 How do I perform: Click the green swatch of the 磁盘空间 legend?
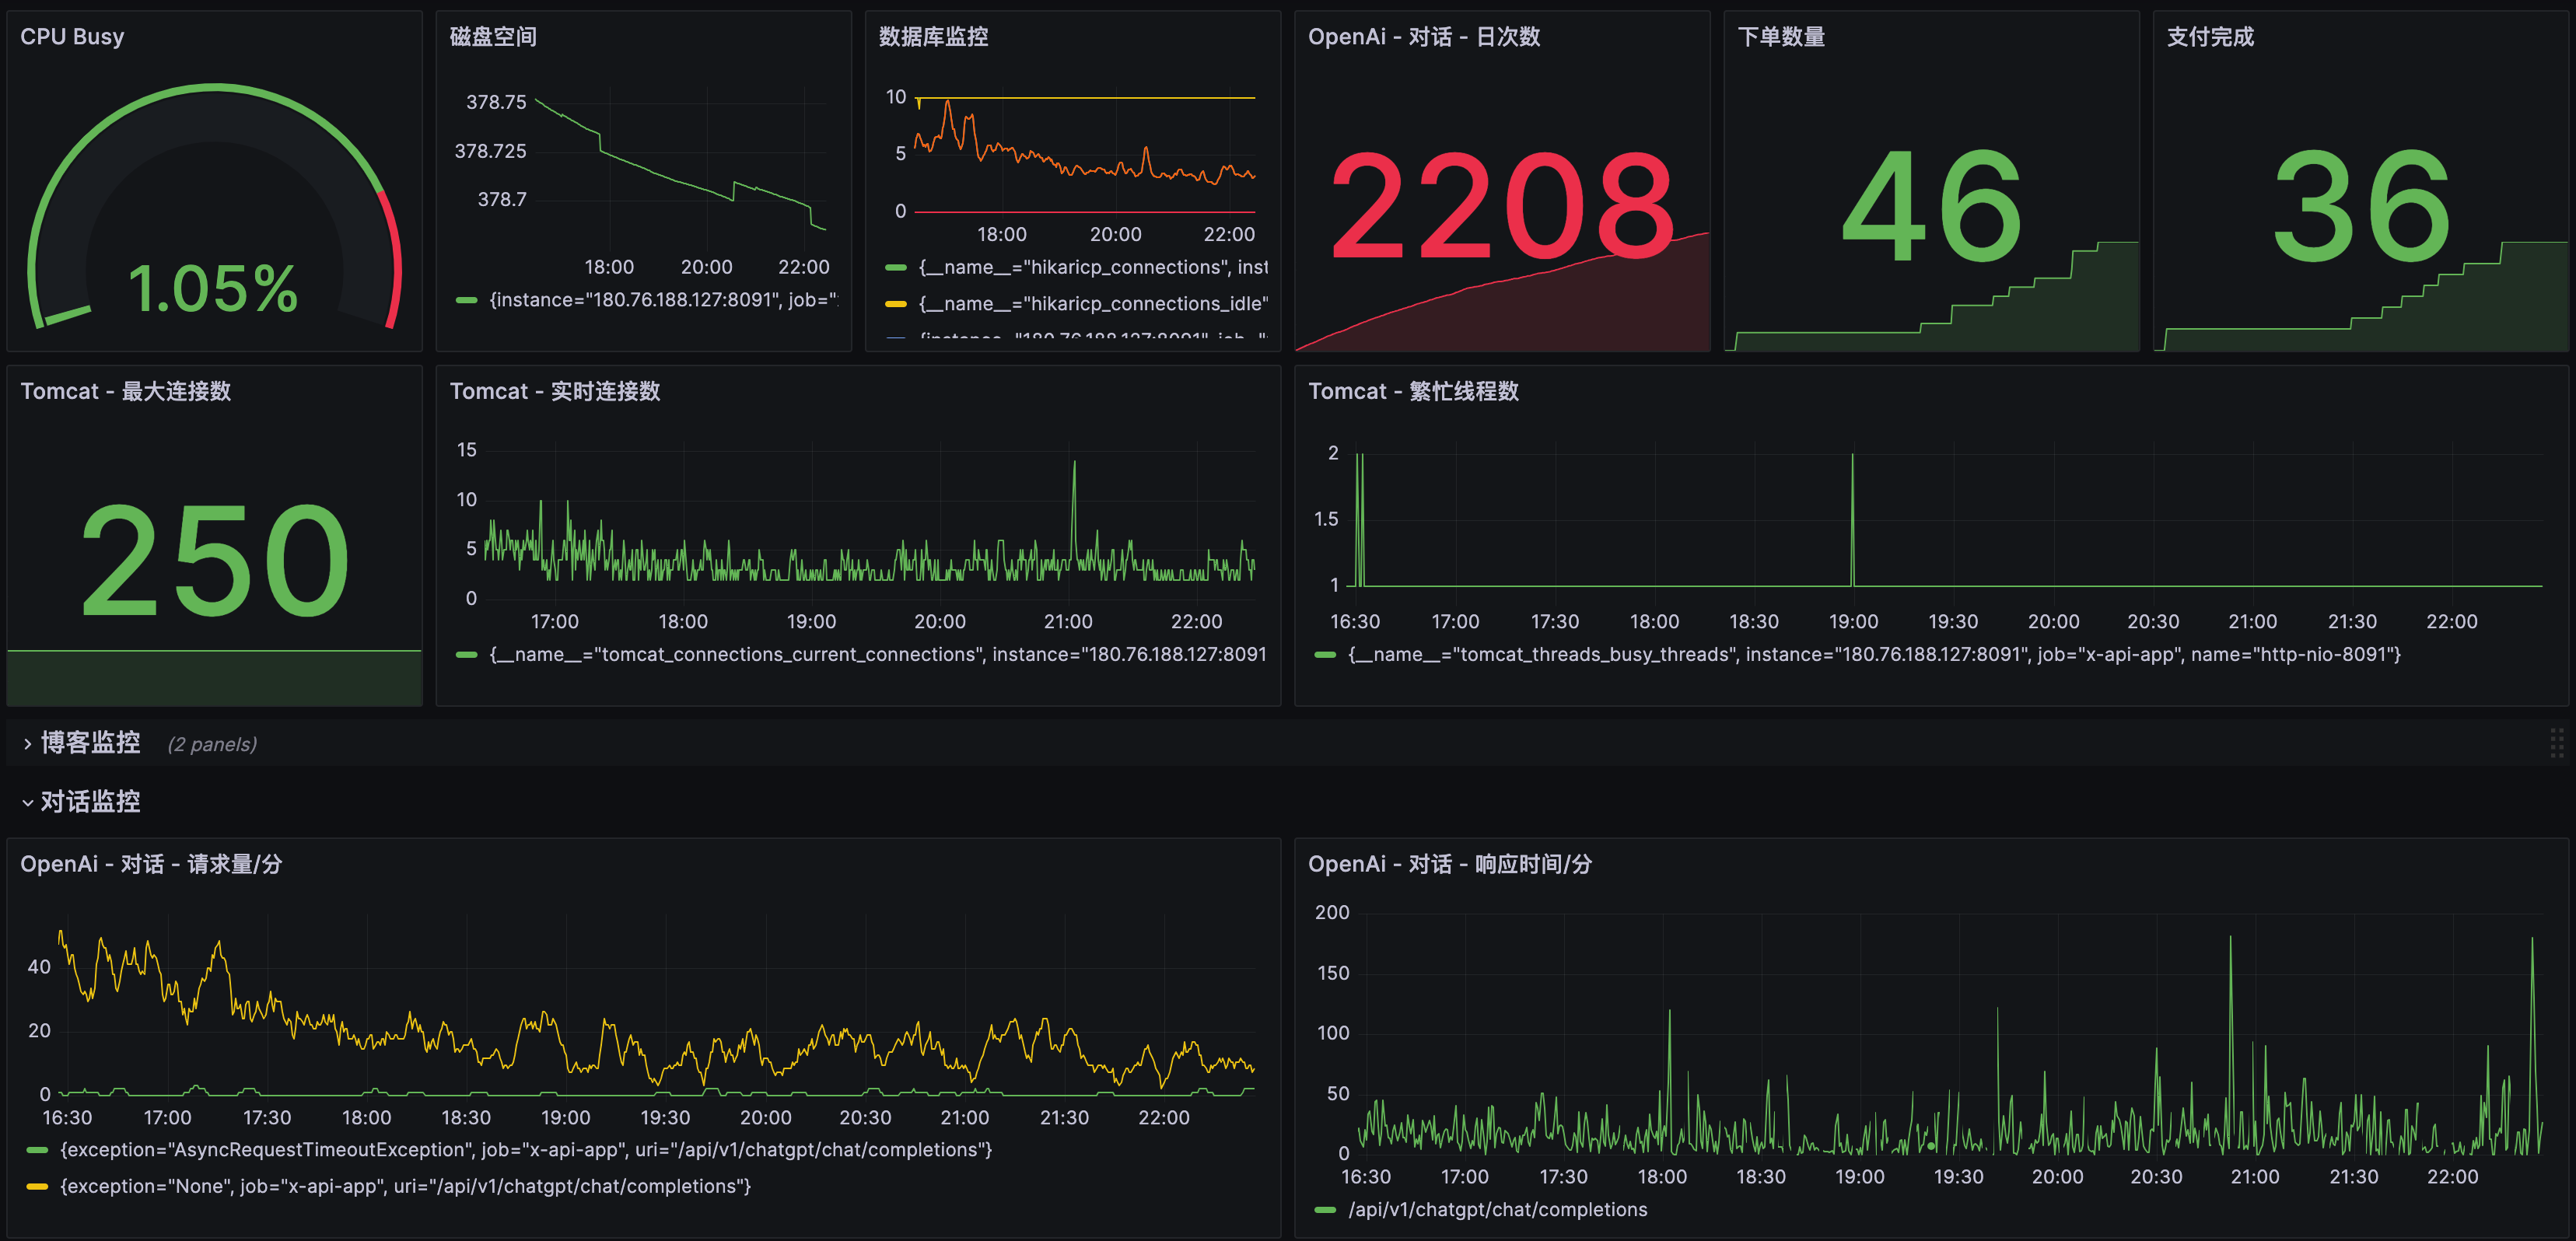pos(466,300)
